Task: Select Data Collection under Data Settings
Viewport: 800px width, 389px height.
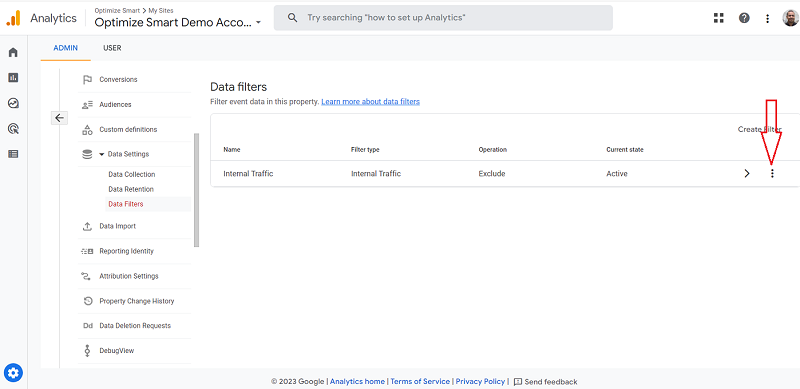Action: pos(132,175)
